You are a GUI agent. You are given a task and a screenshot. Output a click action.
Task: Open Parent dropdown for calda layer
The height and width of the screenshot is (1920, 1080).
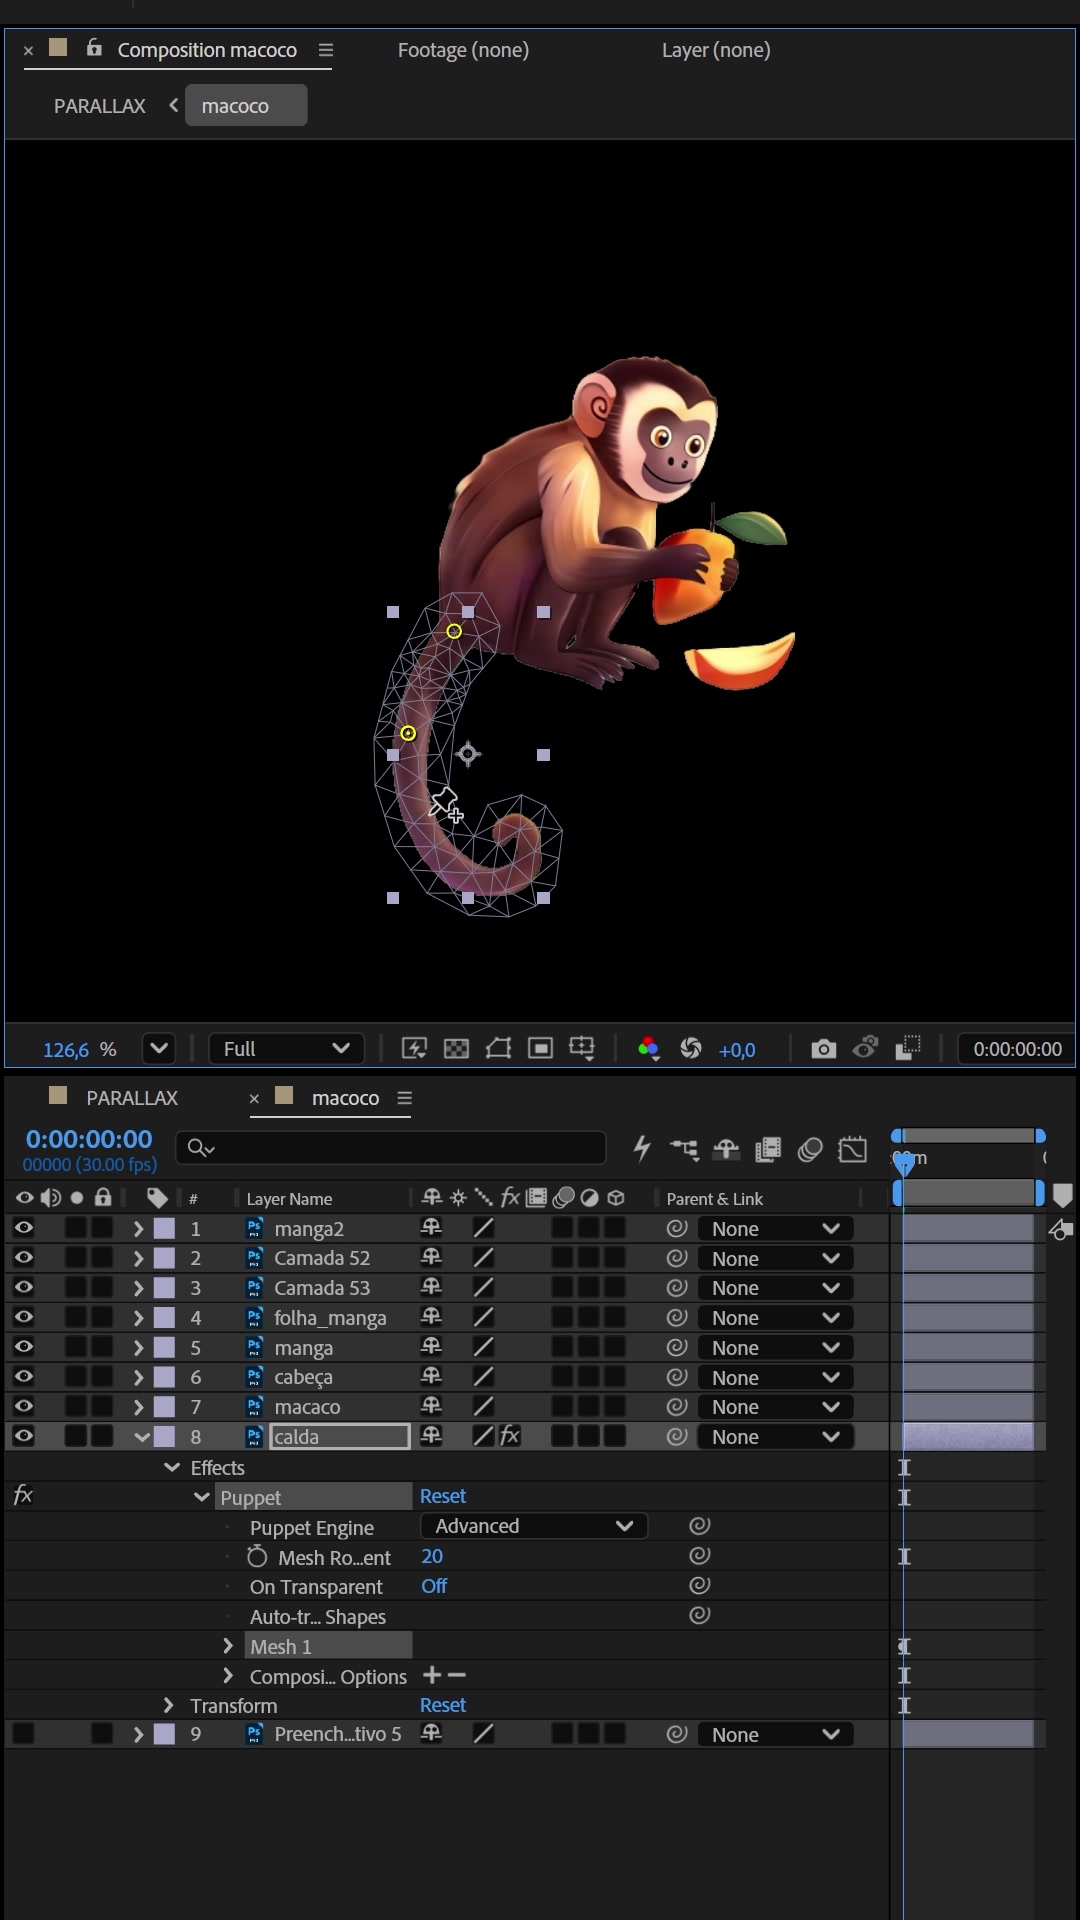click(x=775, y=1436)
